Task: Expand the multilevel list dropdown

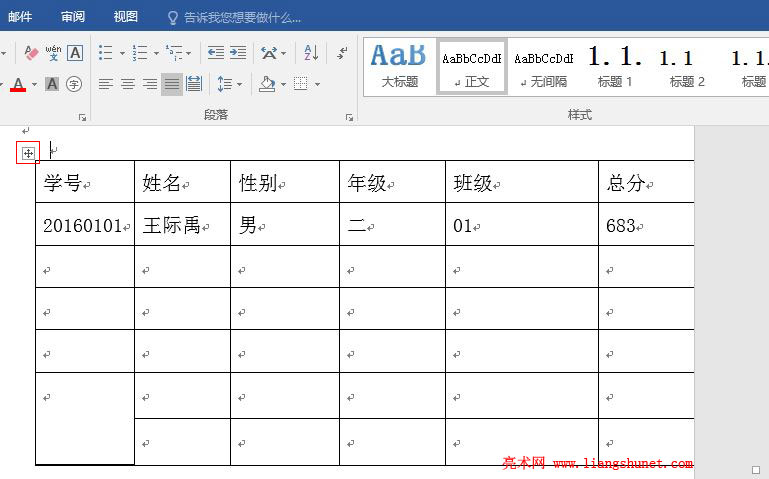Action: 189,53
